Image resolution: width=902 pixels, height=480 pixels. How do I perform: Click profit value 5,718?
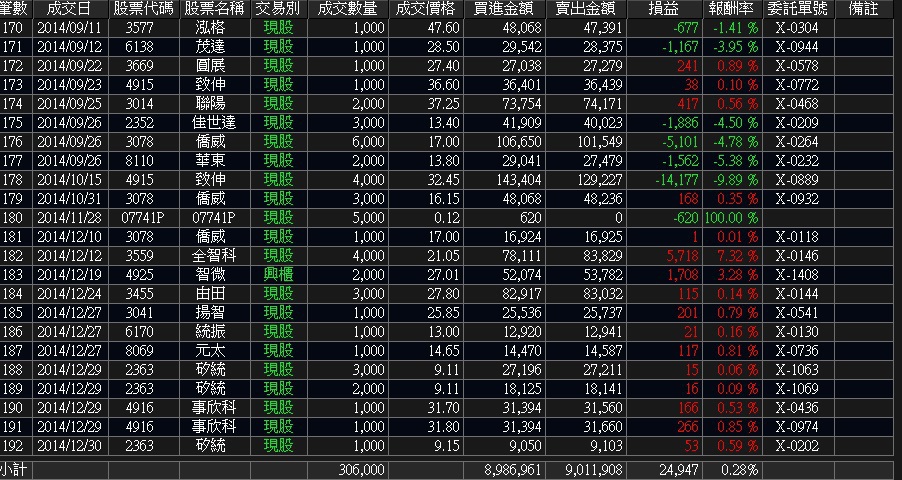682,256
